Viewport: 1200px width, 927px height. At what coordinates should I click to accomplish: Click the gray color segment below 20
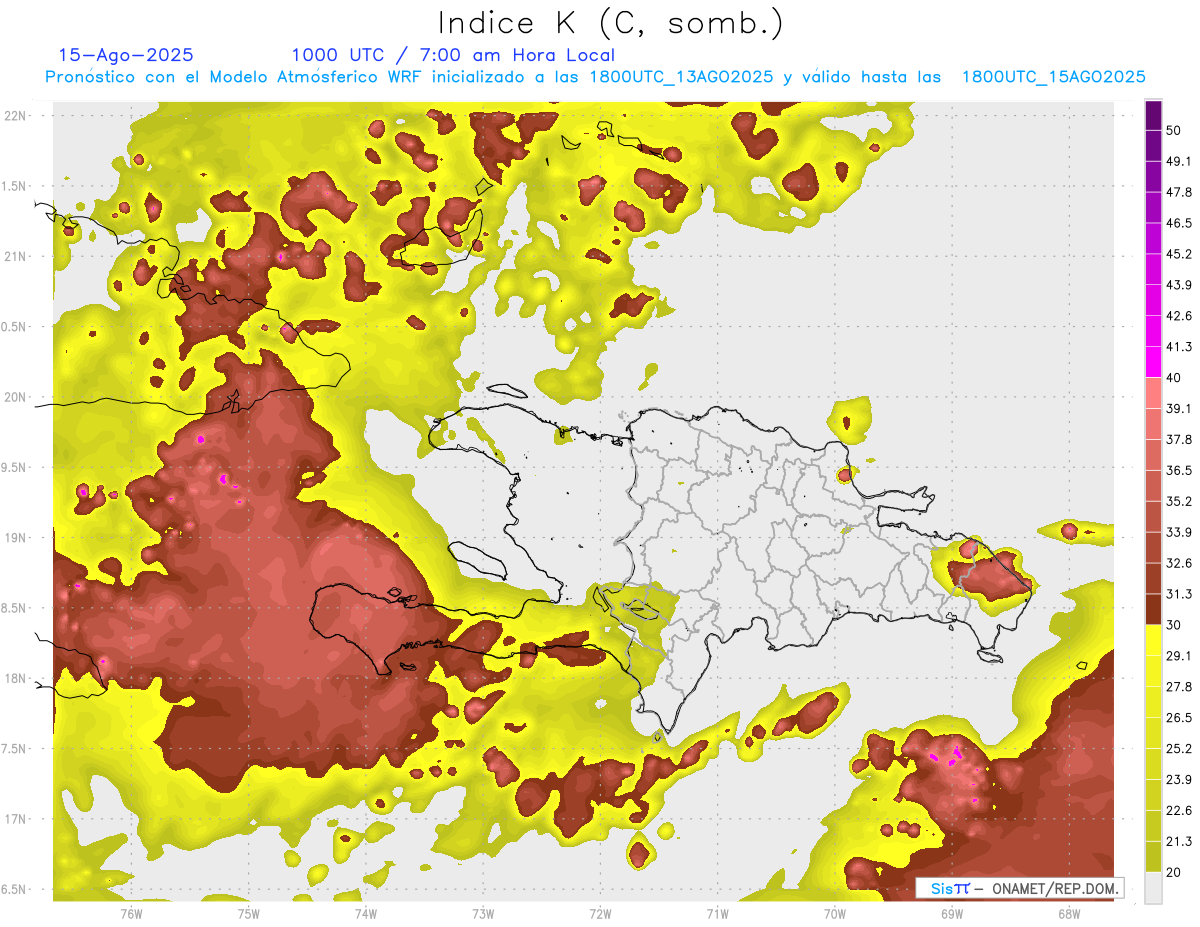[1153, 887]
